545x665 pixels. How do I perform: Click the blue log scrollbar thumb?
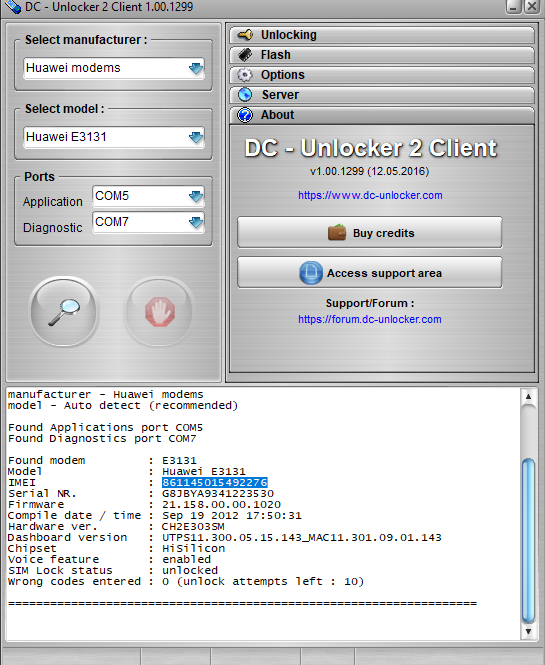pos(528,540)
